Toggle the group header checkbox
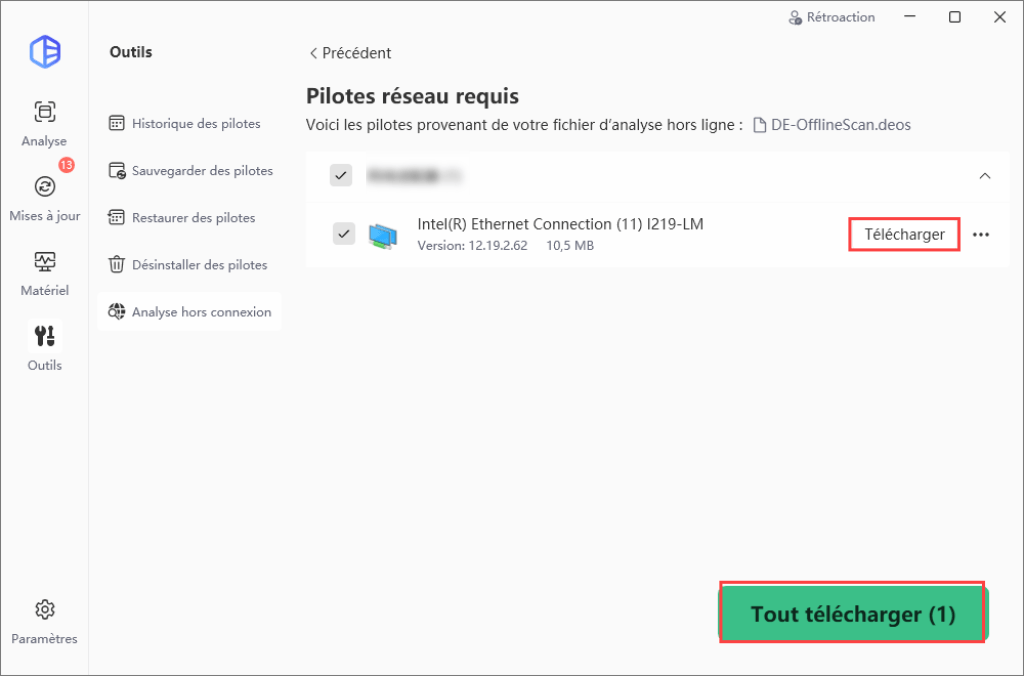Image resolution: width=1024 pixels, height=676 pixels. click(x=341, y=175)
